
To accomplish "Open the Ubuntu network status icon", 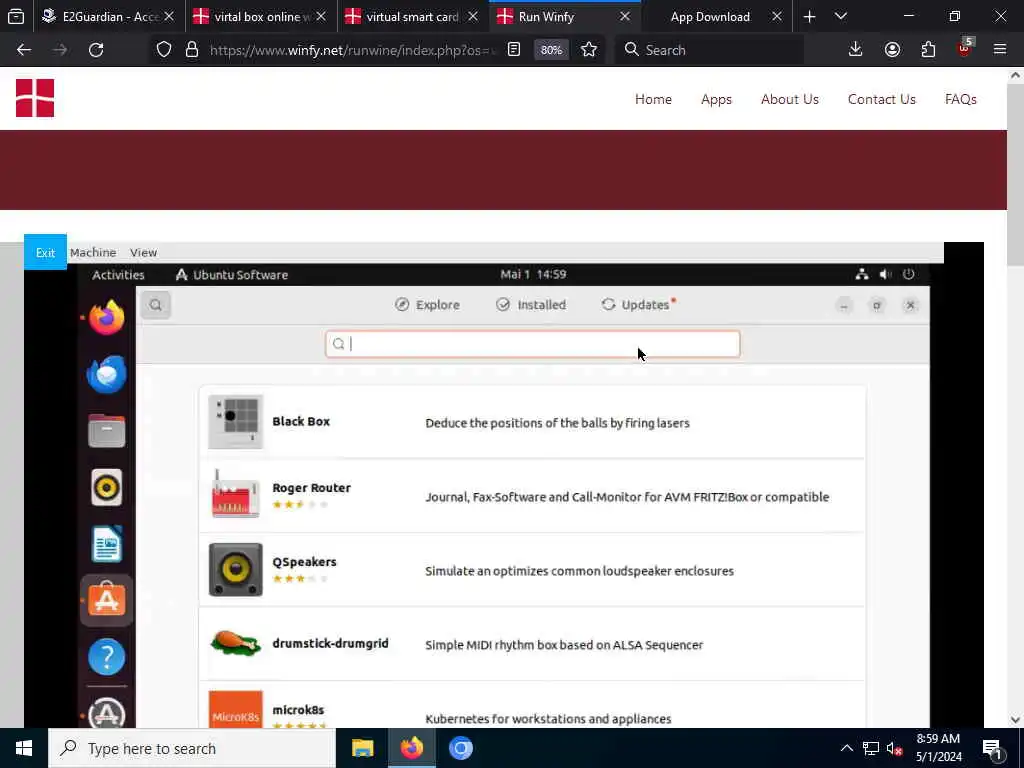I will click(862, 274).
